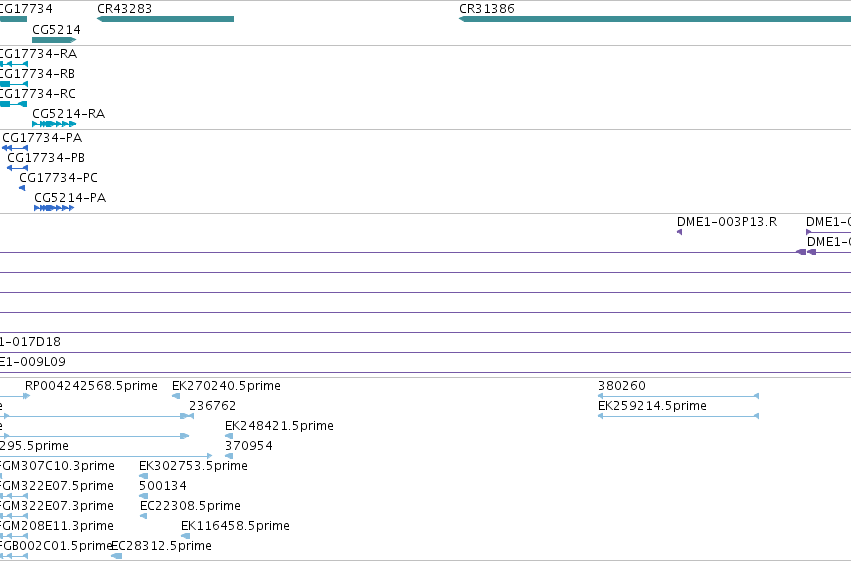Click the CG5214-RA transcript label
The height and width of the screenshot is (561, 851).
coord(68,114)
